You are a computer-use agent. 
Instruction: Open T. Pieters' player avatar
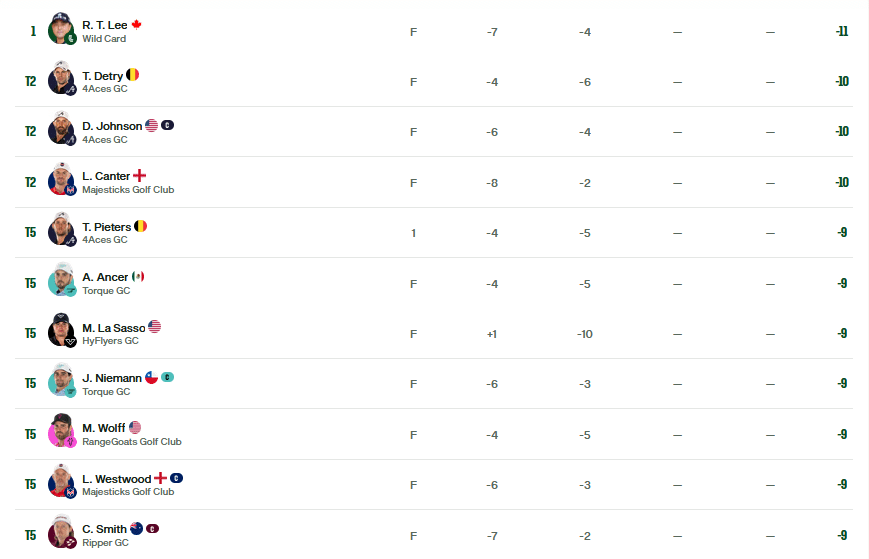(x=62, y=229)
